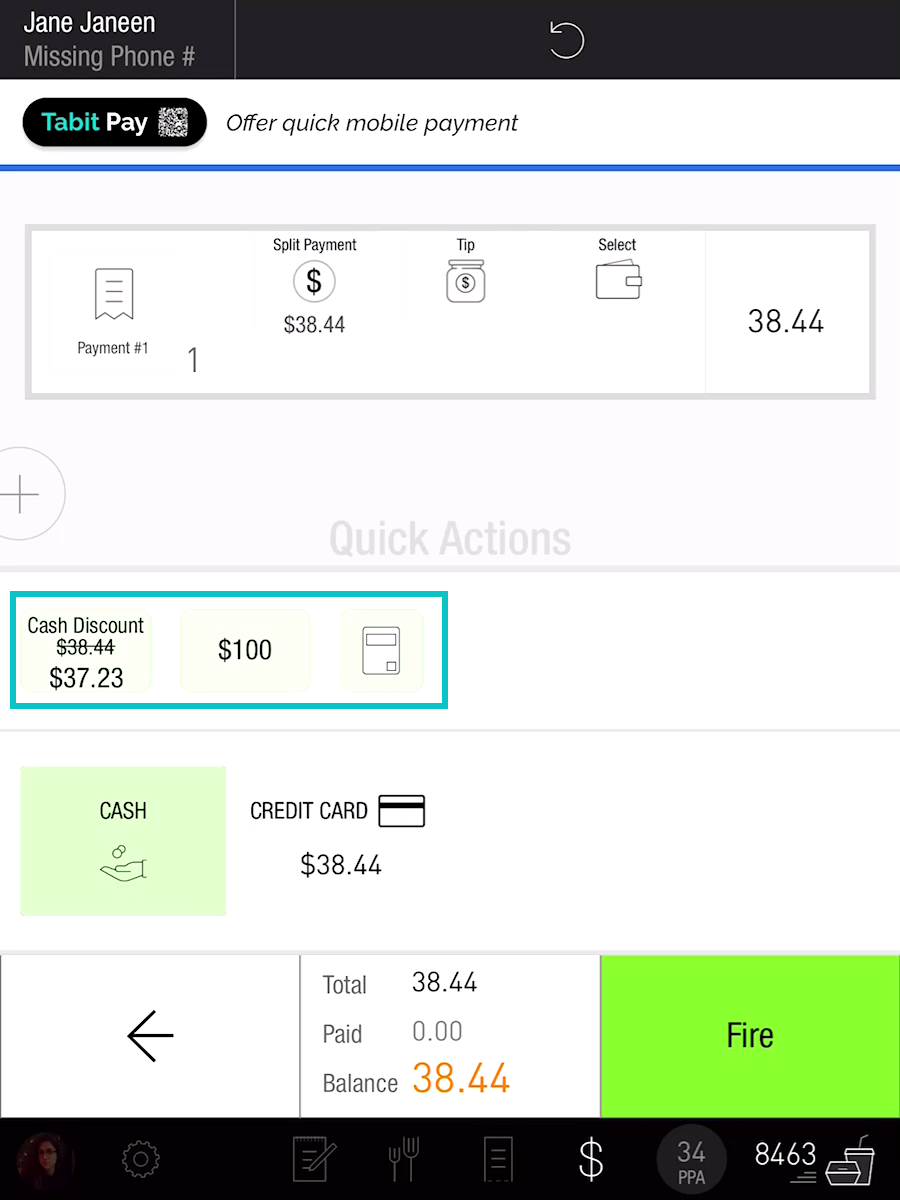Open the Select wallet icon
This screenshot has width=900, height=1200.
pos(617,281)
